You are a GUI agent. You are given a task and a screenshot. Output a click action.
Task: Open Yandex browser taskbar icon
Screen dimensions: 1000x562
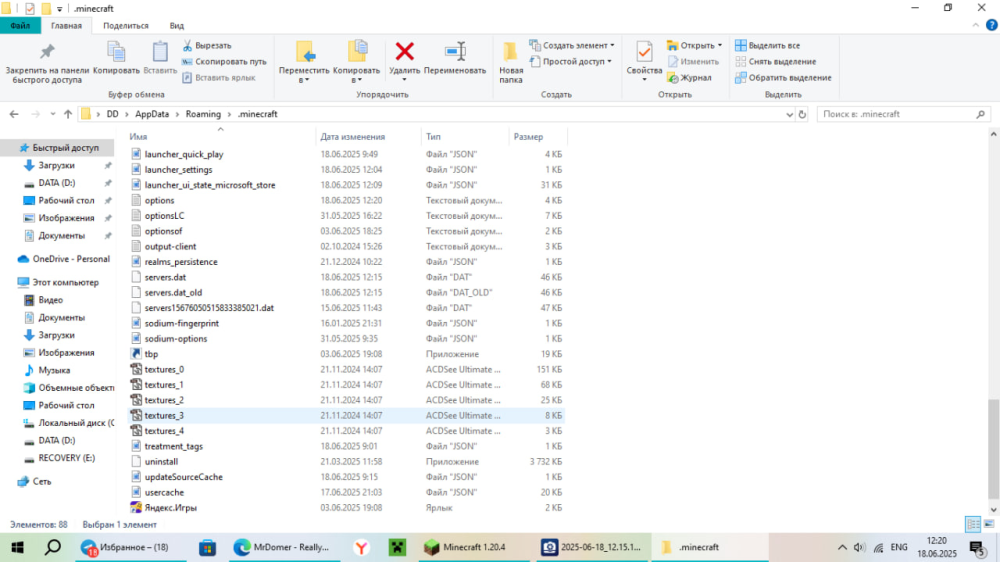click(x=362, y=547)
